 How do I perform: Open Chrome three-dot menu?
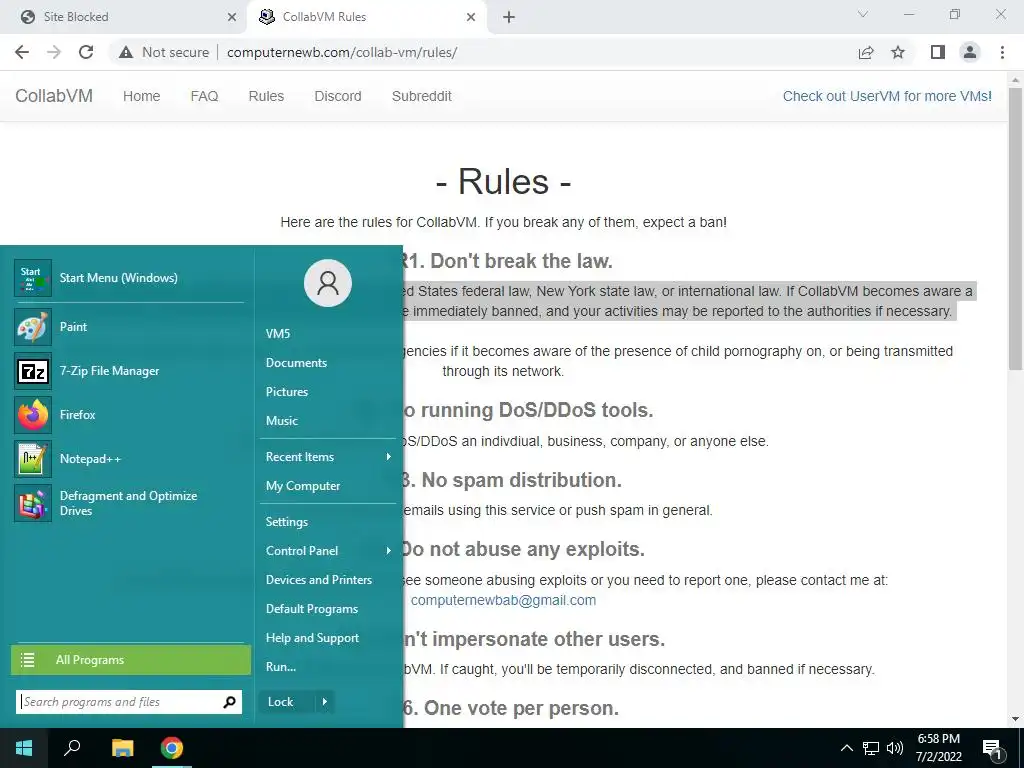point(1002,52)
